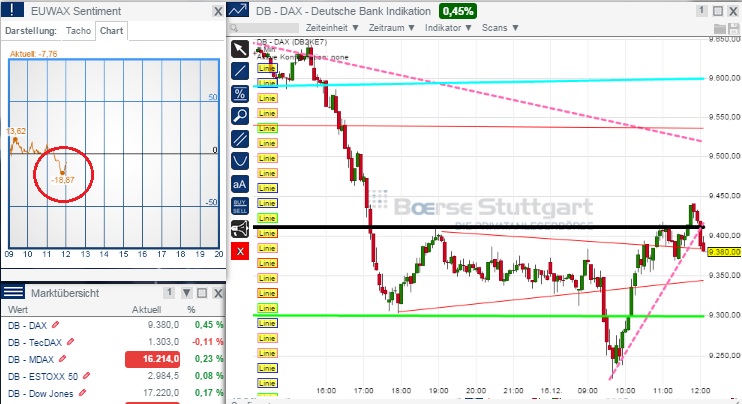Select the trend line drawing tool
This screenshot has height=404, width=742.
click(239, 71)
